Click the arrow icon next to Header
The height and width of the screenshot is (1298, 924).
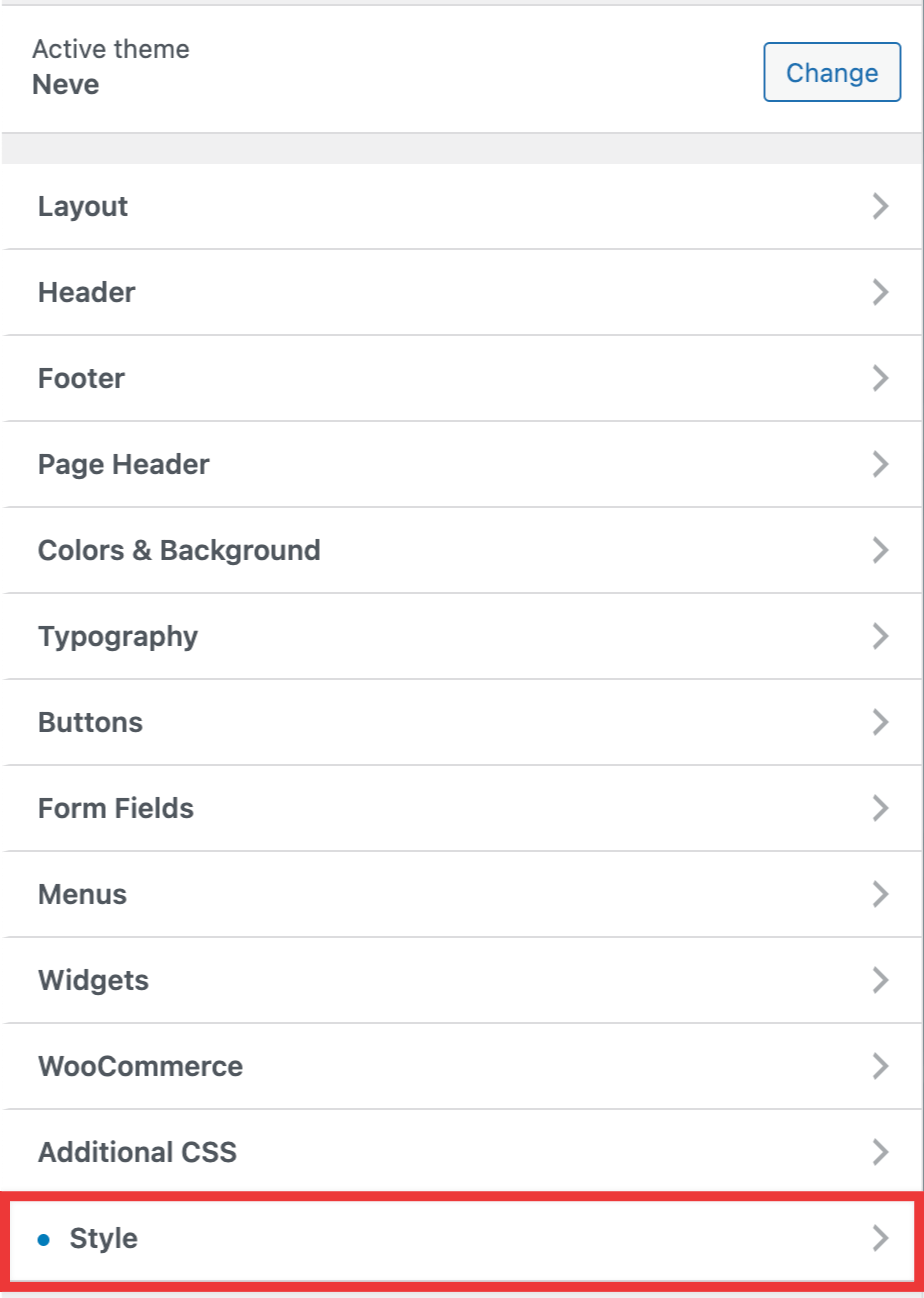[880, 292]
